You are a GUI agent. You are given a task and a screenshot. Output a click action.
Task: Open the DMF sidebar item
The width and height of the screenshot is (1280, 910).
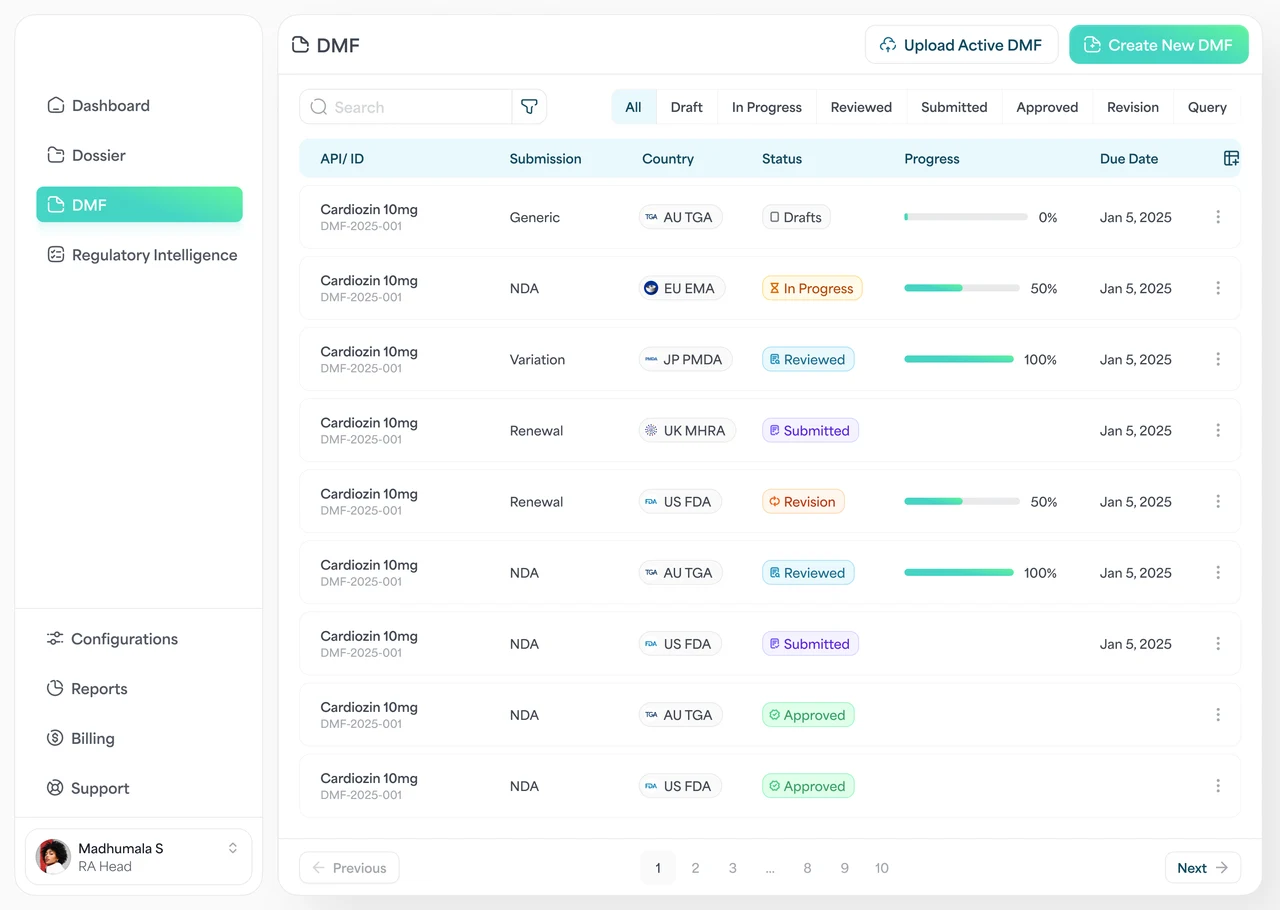(139, 205)
